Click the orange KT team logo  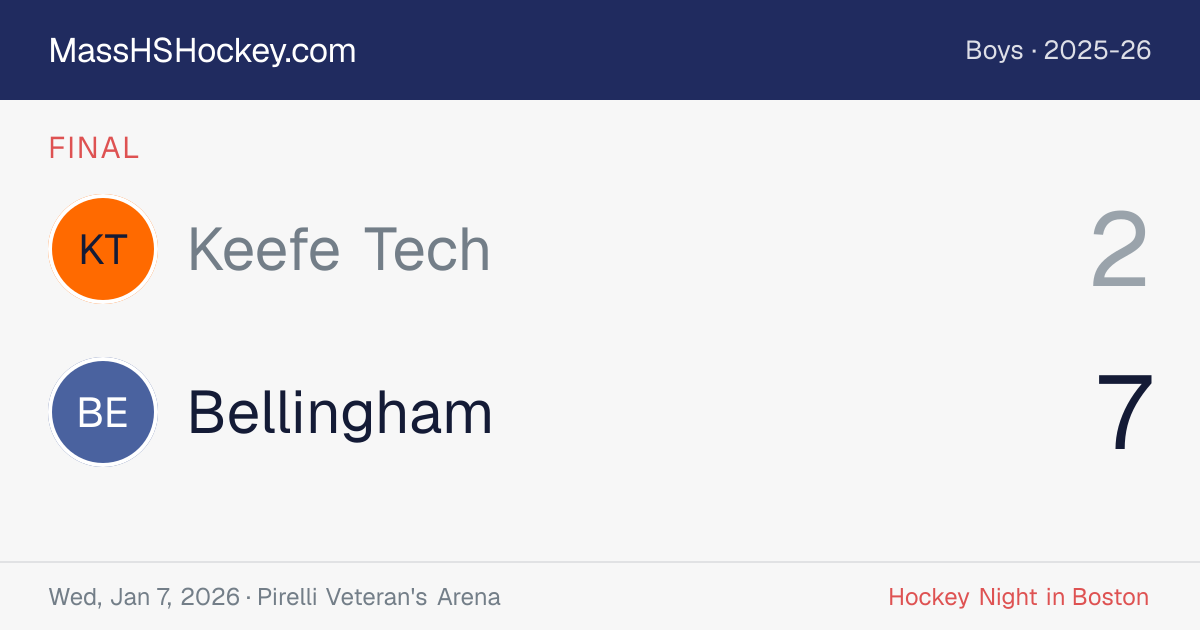point(103,249)
